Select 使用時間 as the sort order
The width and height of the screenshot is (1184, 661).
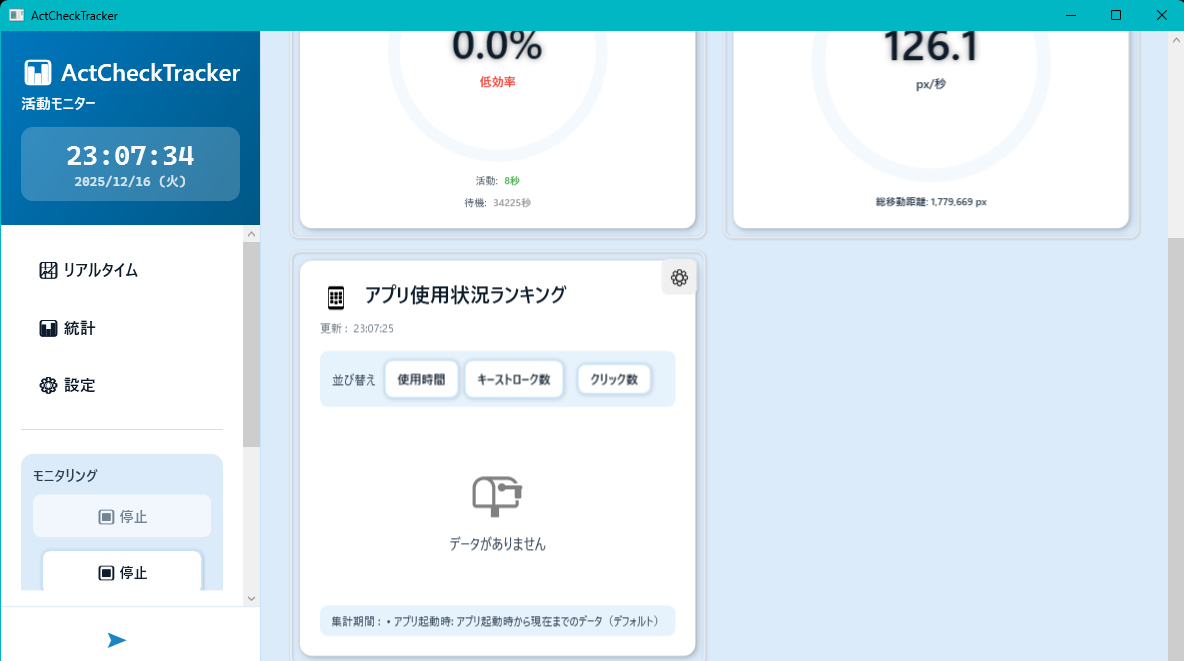point(421,379)
